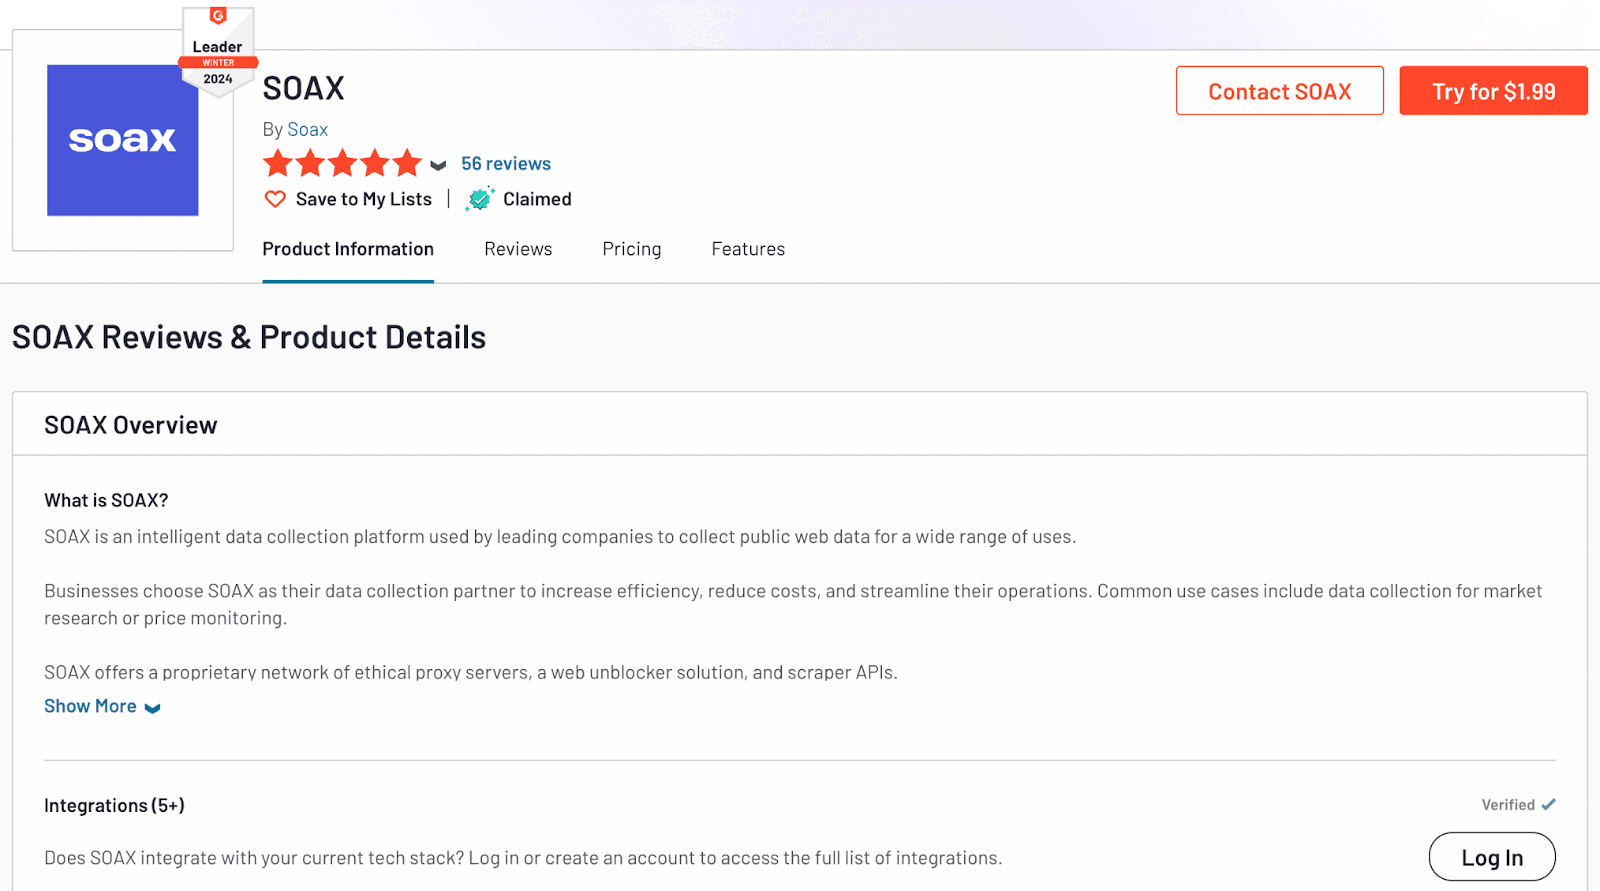Click the Log In button
The image size is (1600, 891).
1492,857
